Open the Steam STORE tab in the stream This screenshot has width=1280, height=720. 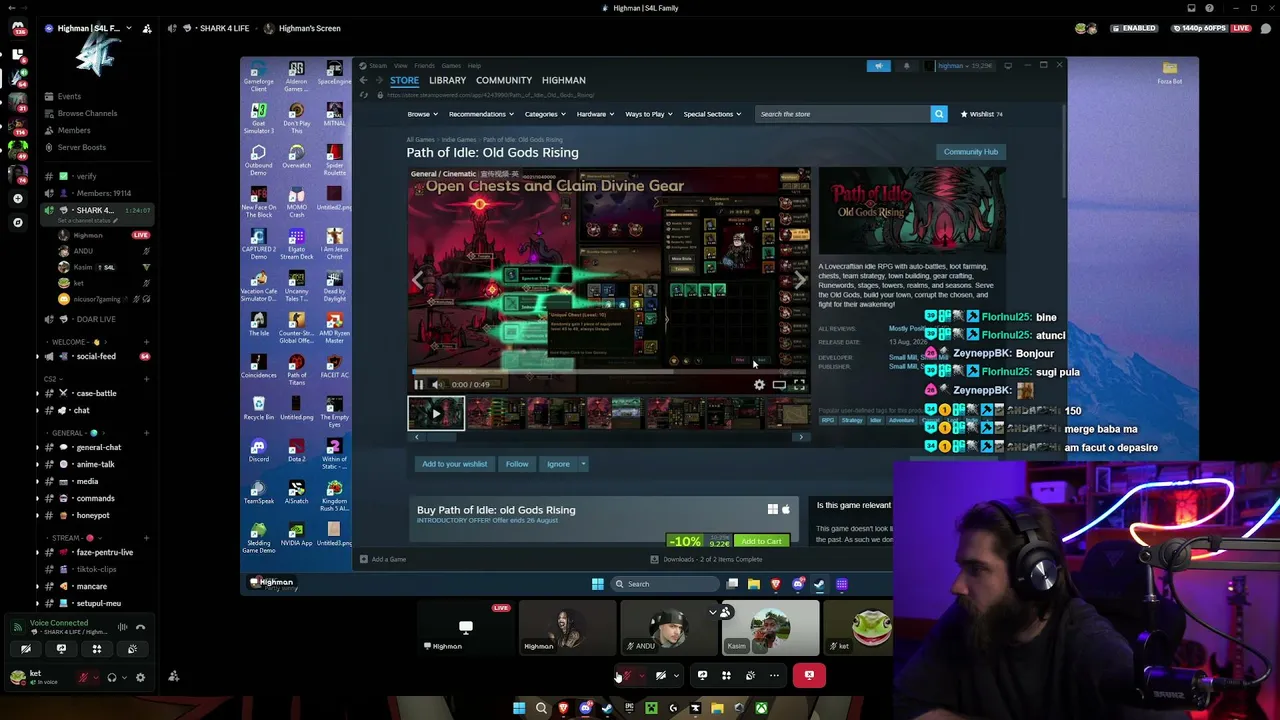click(404, 80)
